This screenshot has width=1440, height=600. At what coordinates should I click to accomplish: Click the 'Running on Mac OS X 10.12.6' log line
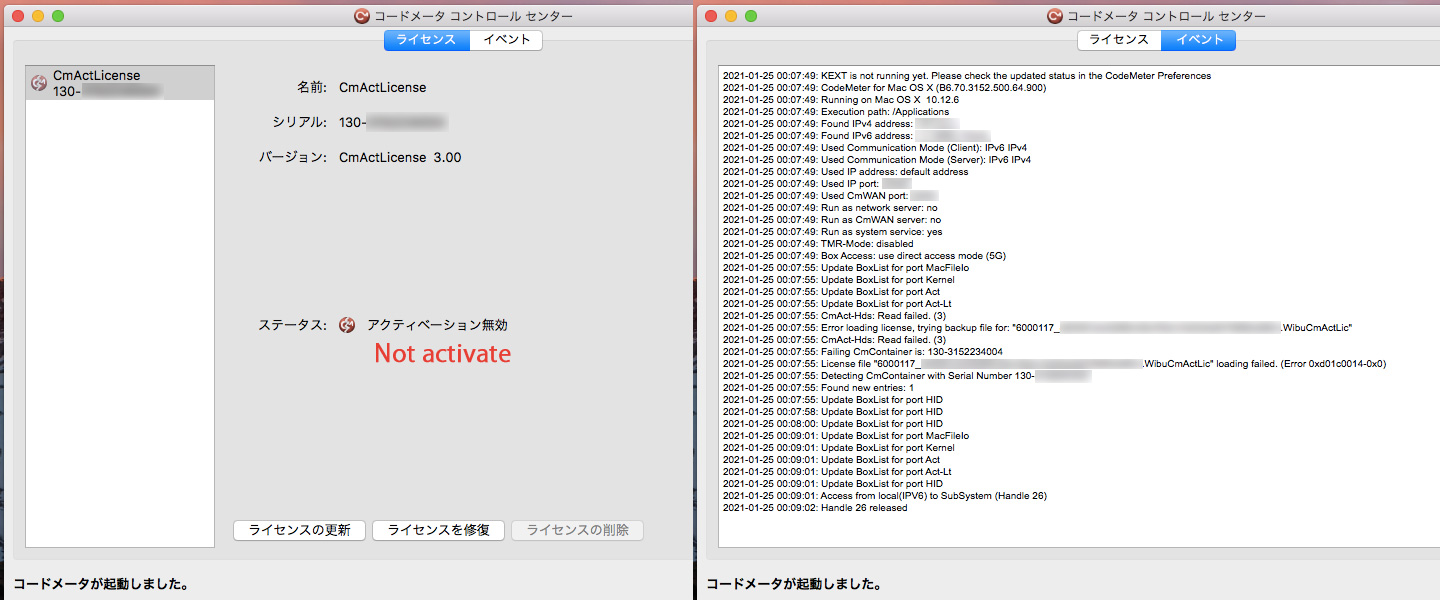pos(841,100)
